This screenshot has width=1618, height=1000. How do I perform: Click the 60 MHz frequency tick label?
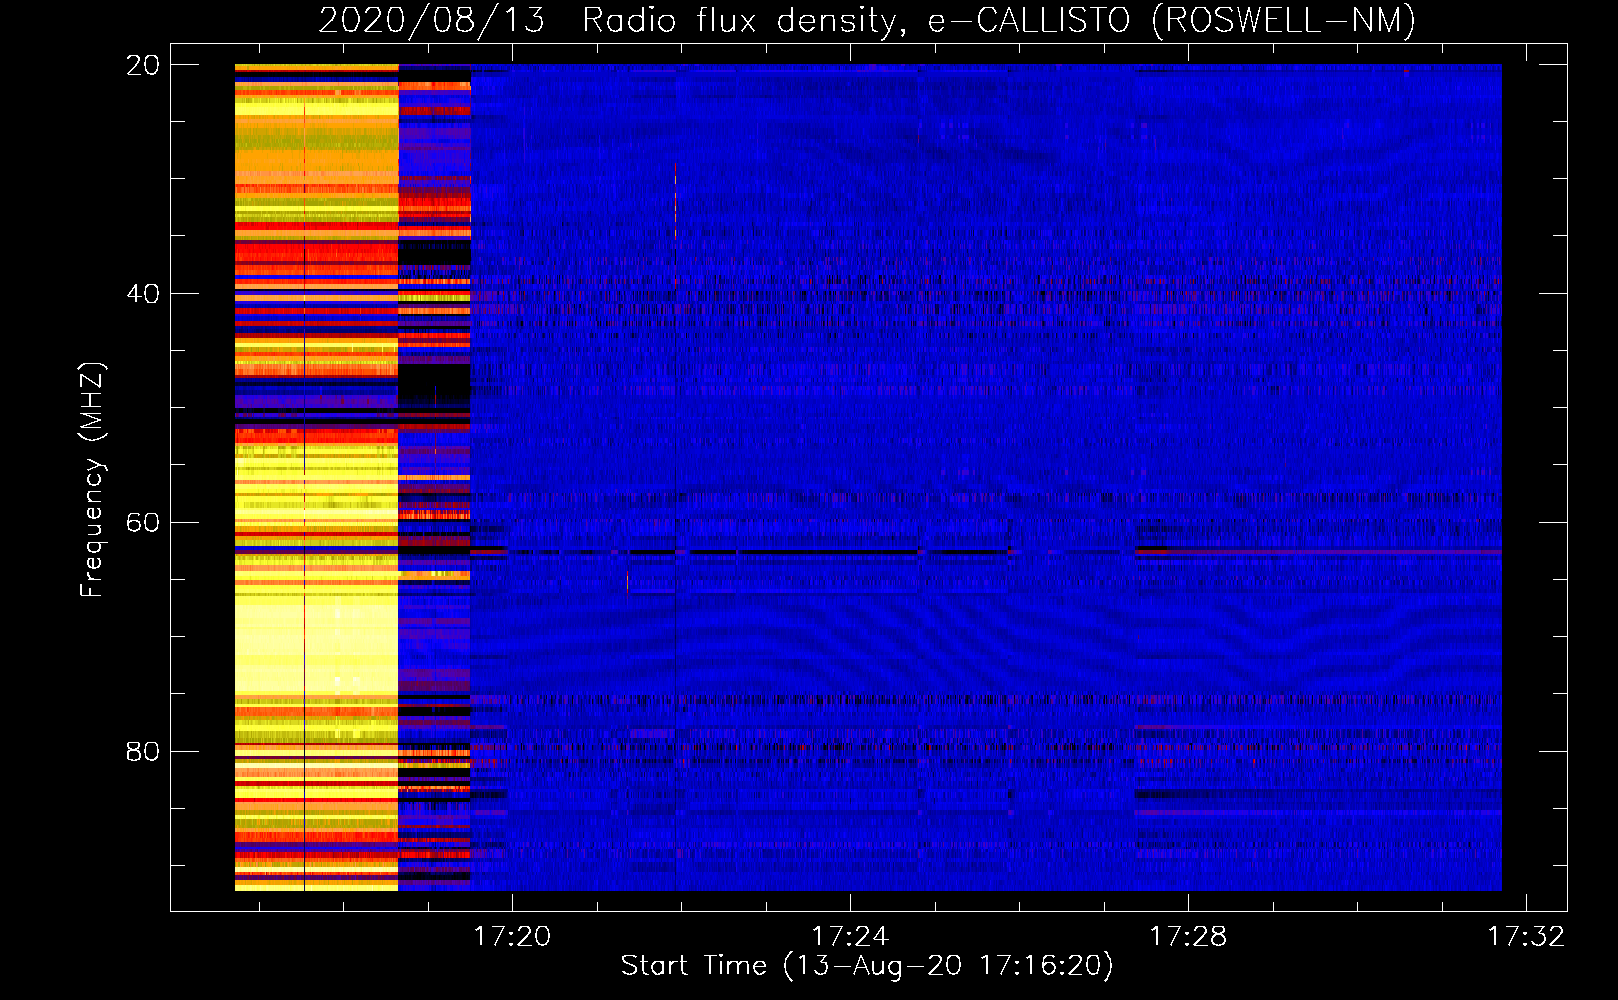click(143, 522)
